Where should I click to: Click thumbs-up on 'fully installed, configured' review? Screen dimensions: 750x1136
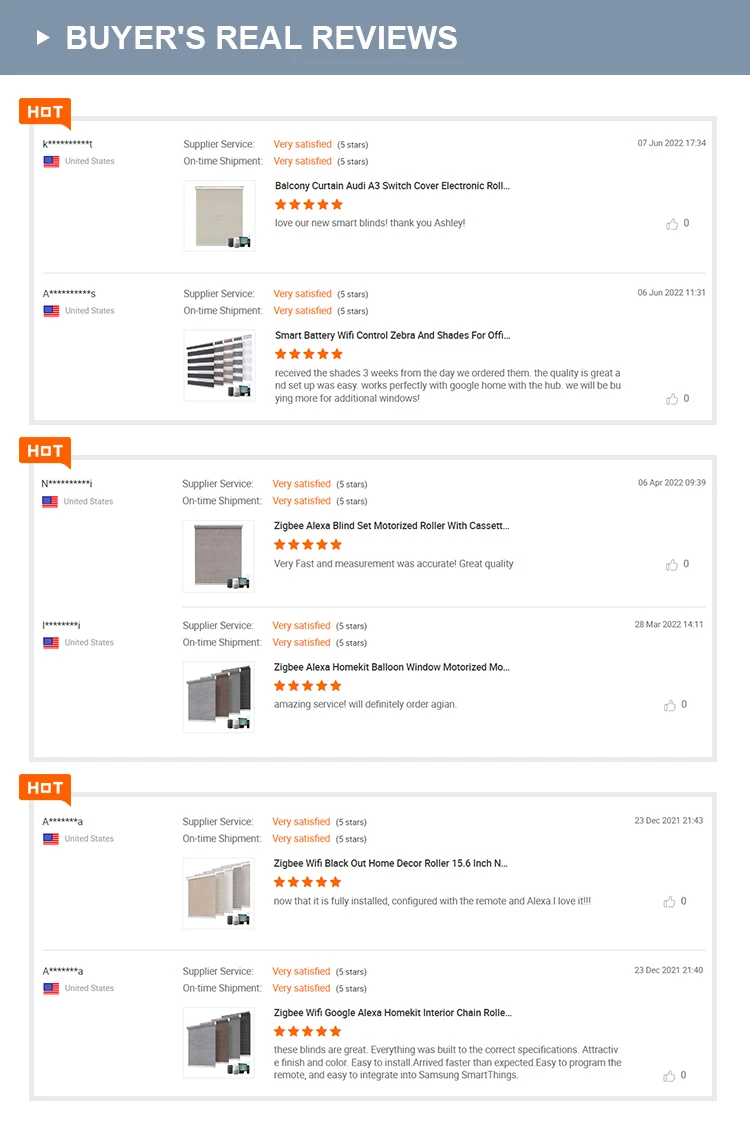click(670, 902)
